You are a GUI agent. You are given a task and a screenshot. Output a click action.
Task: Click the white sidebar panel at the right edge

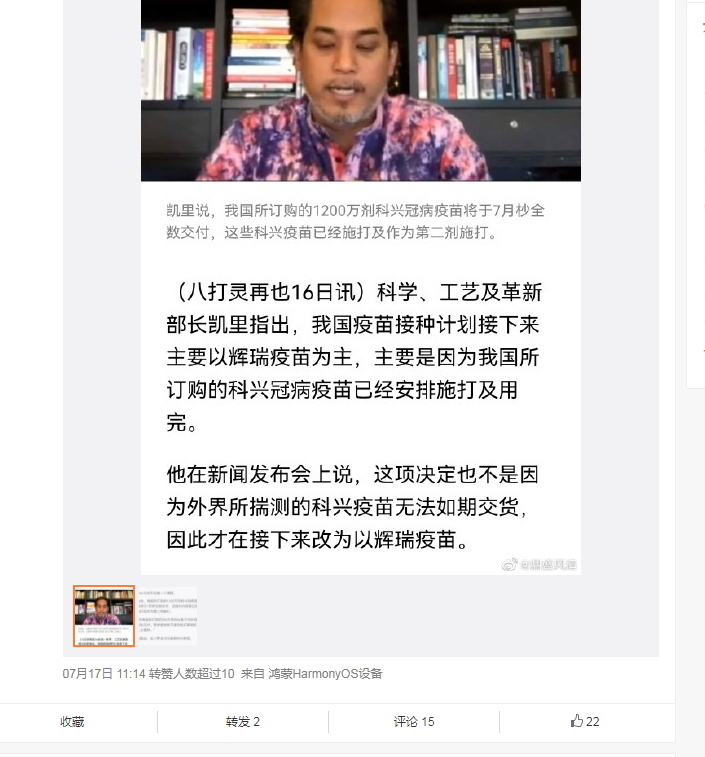point(696,193)
